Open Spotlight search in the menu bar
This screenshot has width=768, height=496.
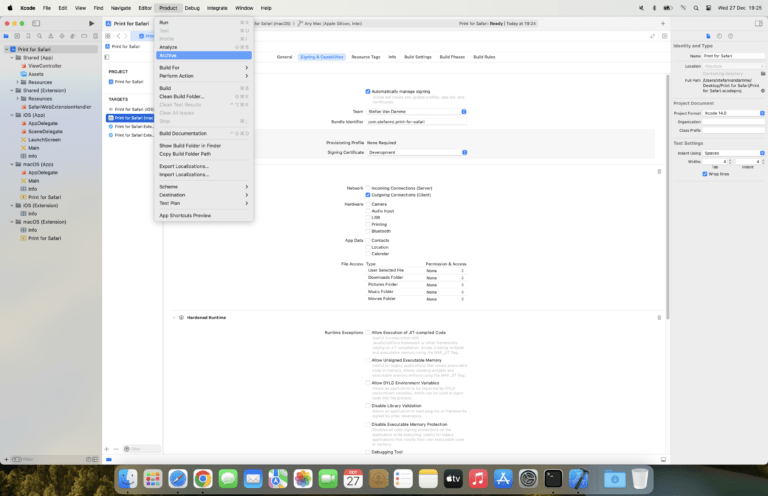point(696,8)
